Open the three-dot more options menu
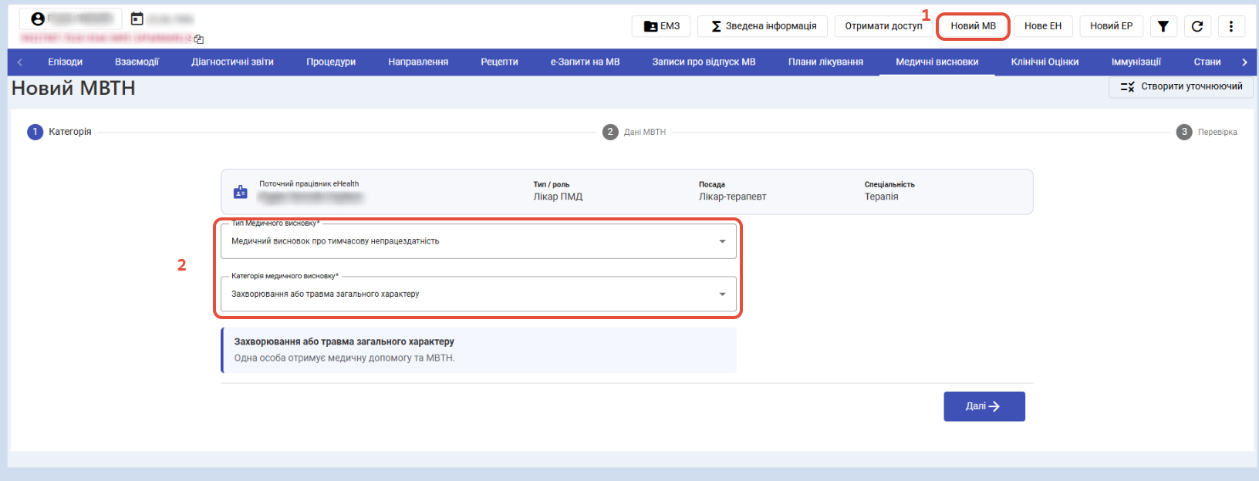1259x481 pixels. coord(1230,26)
